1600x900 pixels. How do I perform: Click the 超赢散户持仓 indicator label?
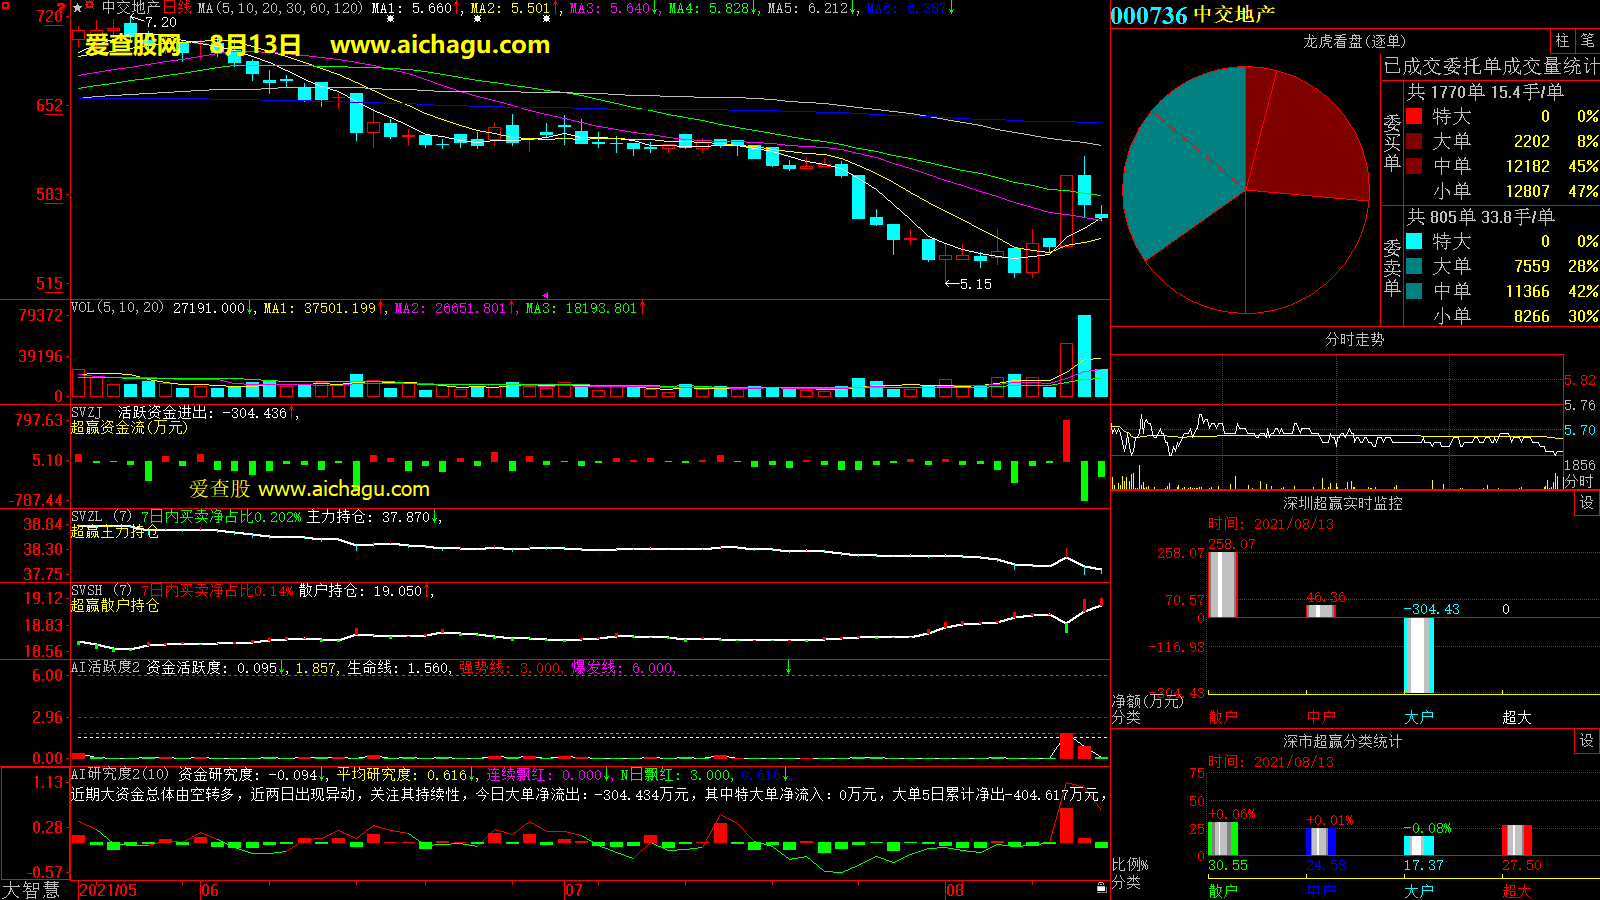tap(114, 605)
